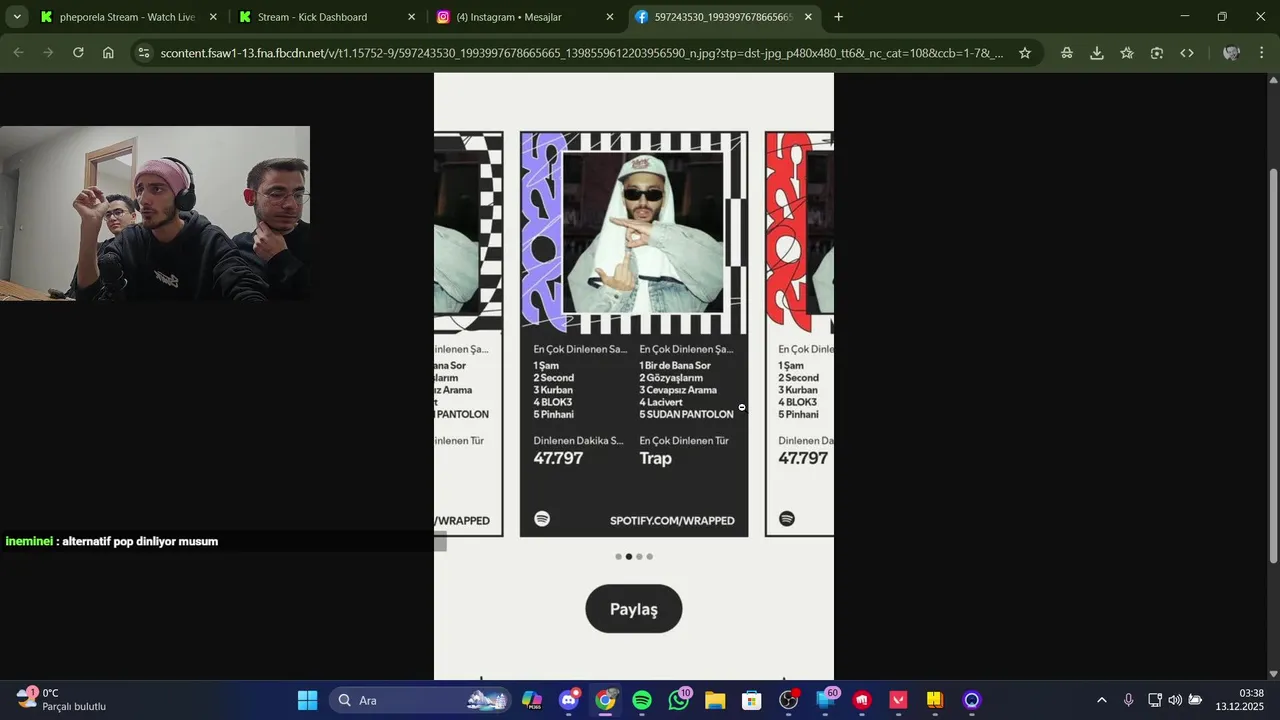Open the browser home page

pos(108,53)
